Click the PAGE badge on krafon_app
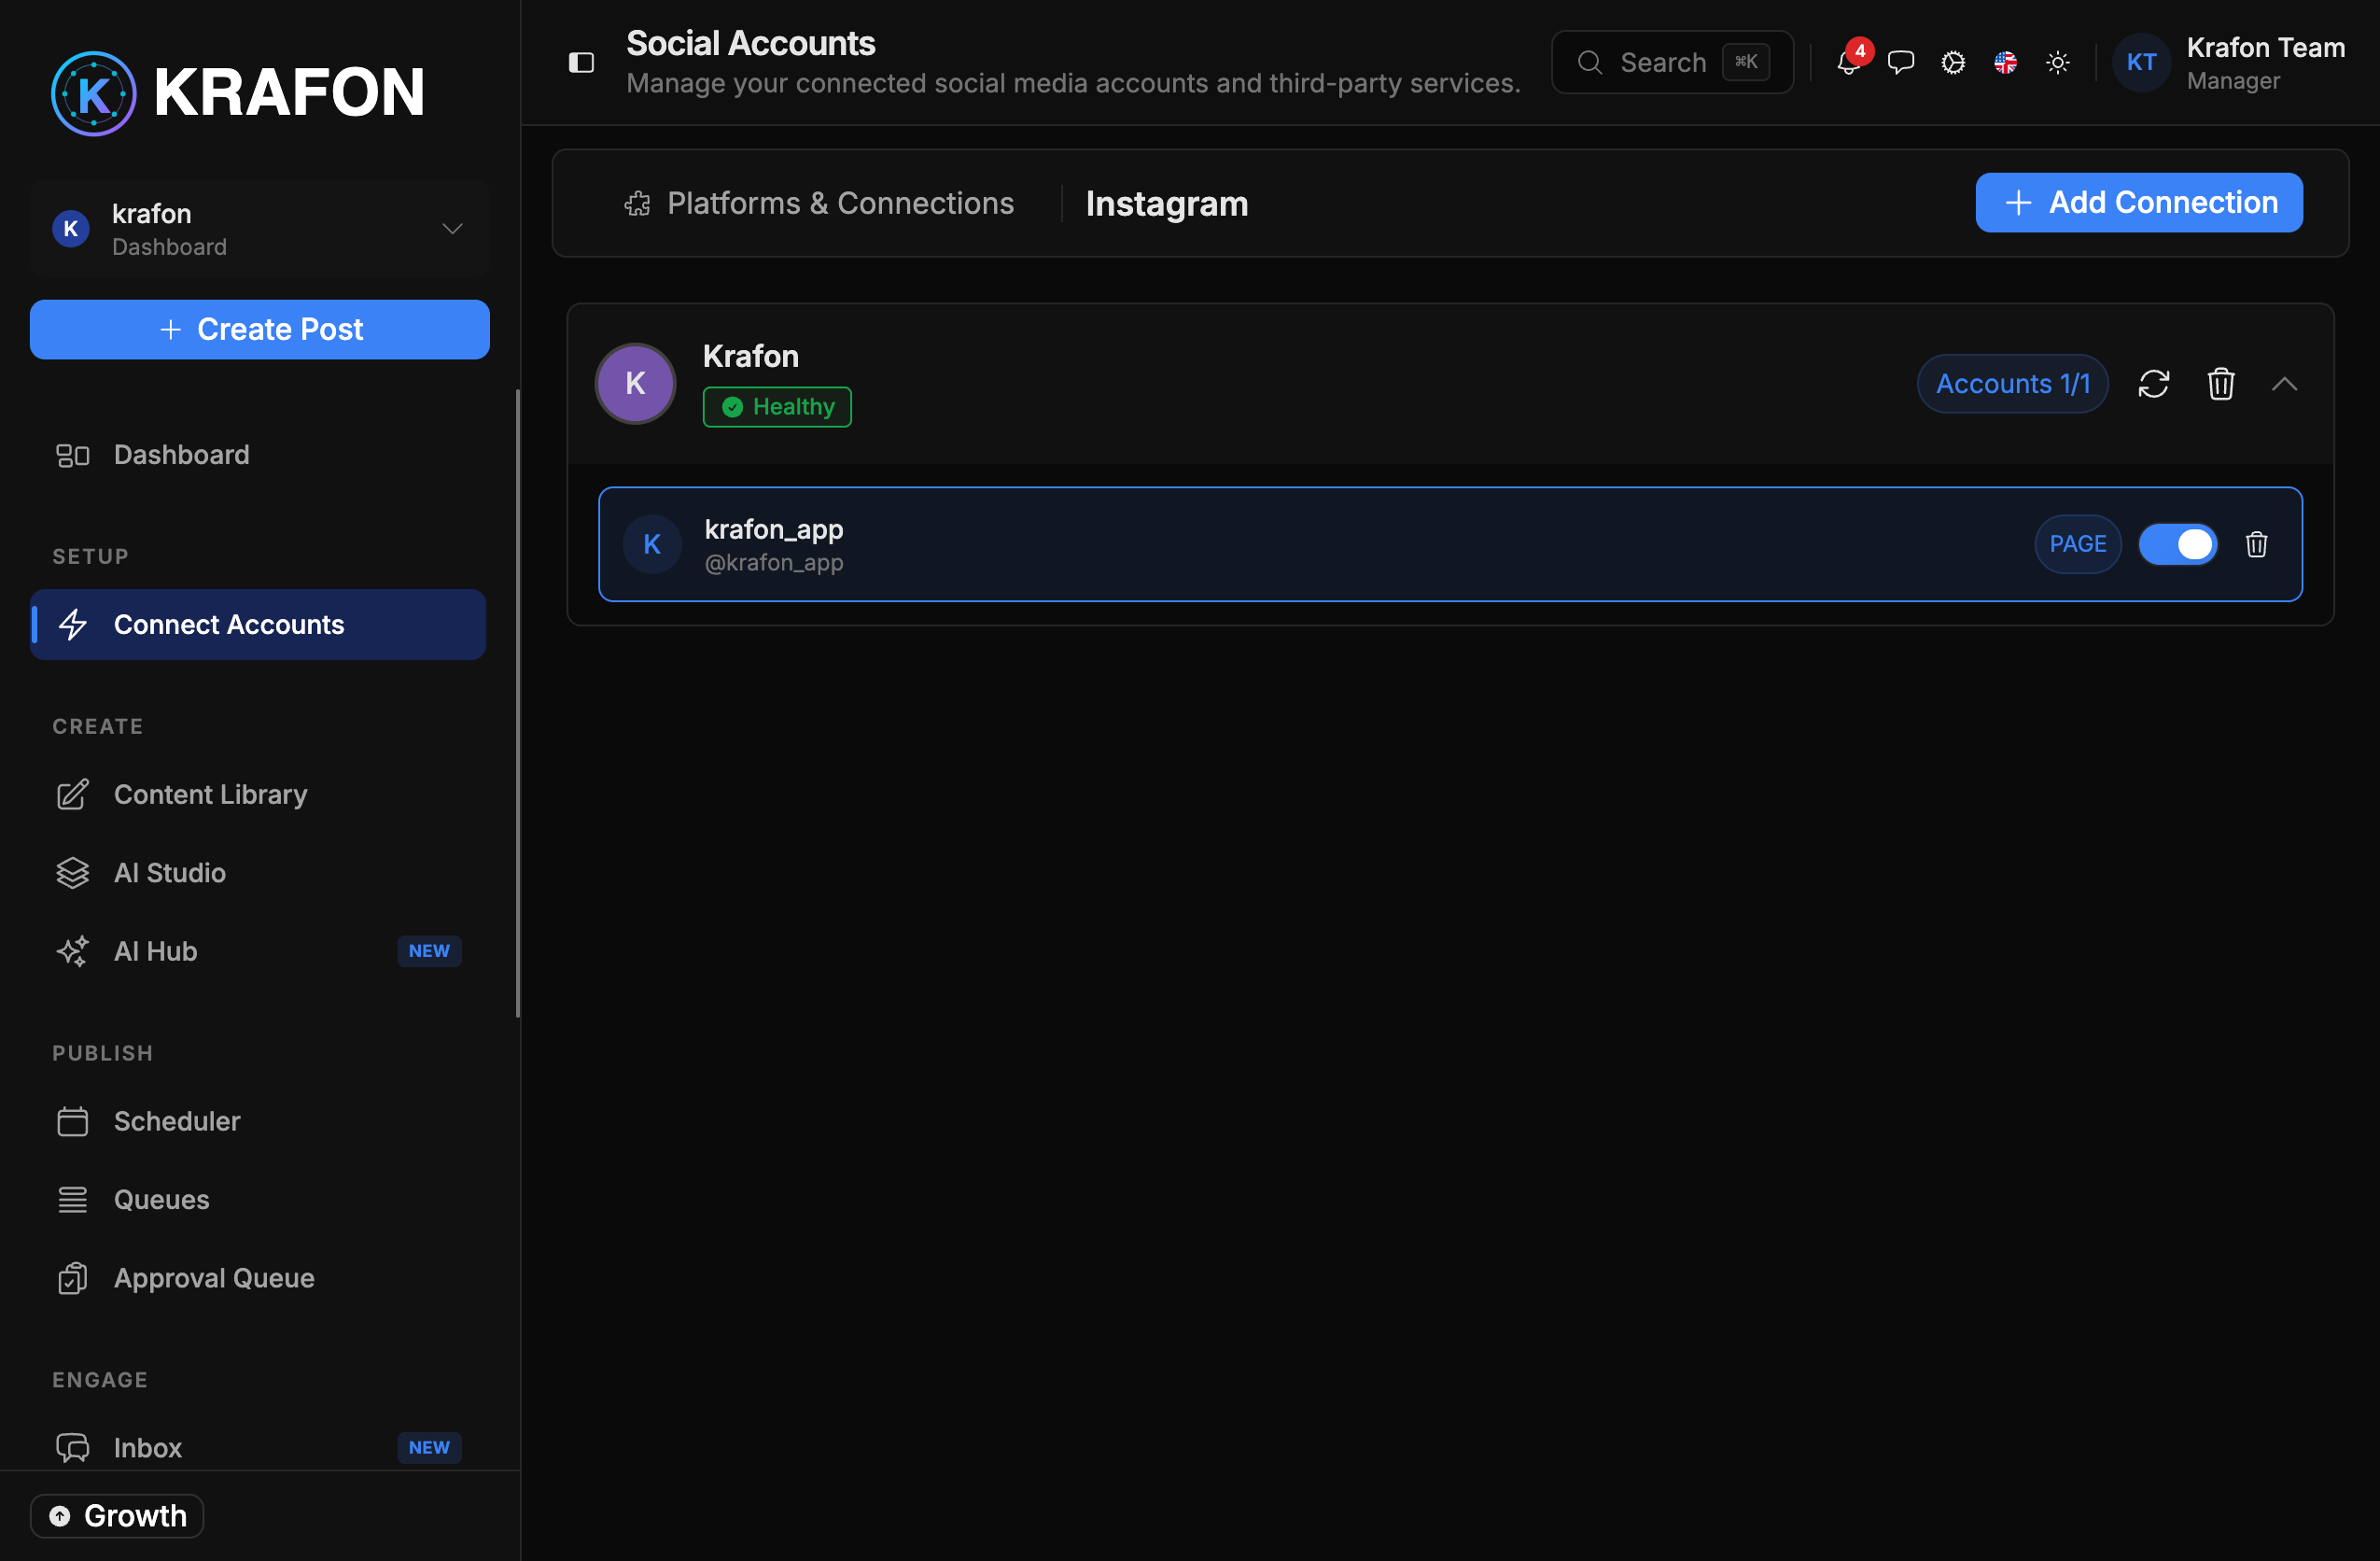The height and width of the screenshot is (1561, 2380). [x=2077, y=544]
